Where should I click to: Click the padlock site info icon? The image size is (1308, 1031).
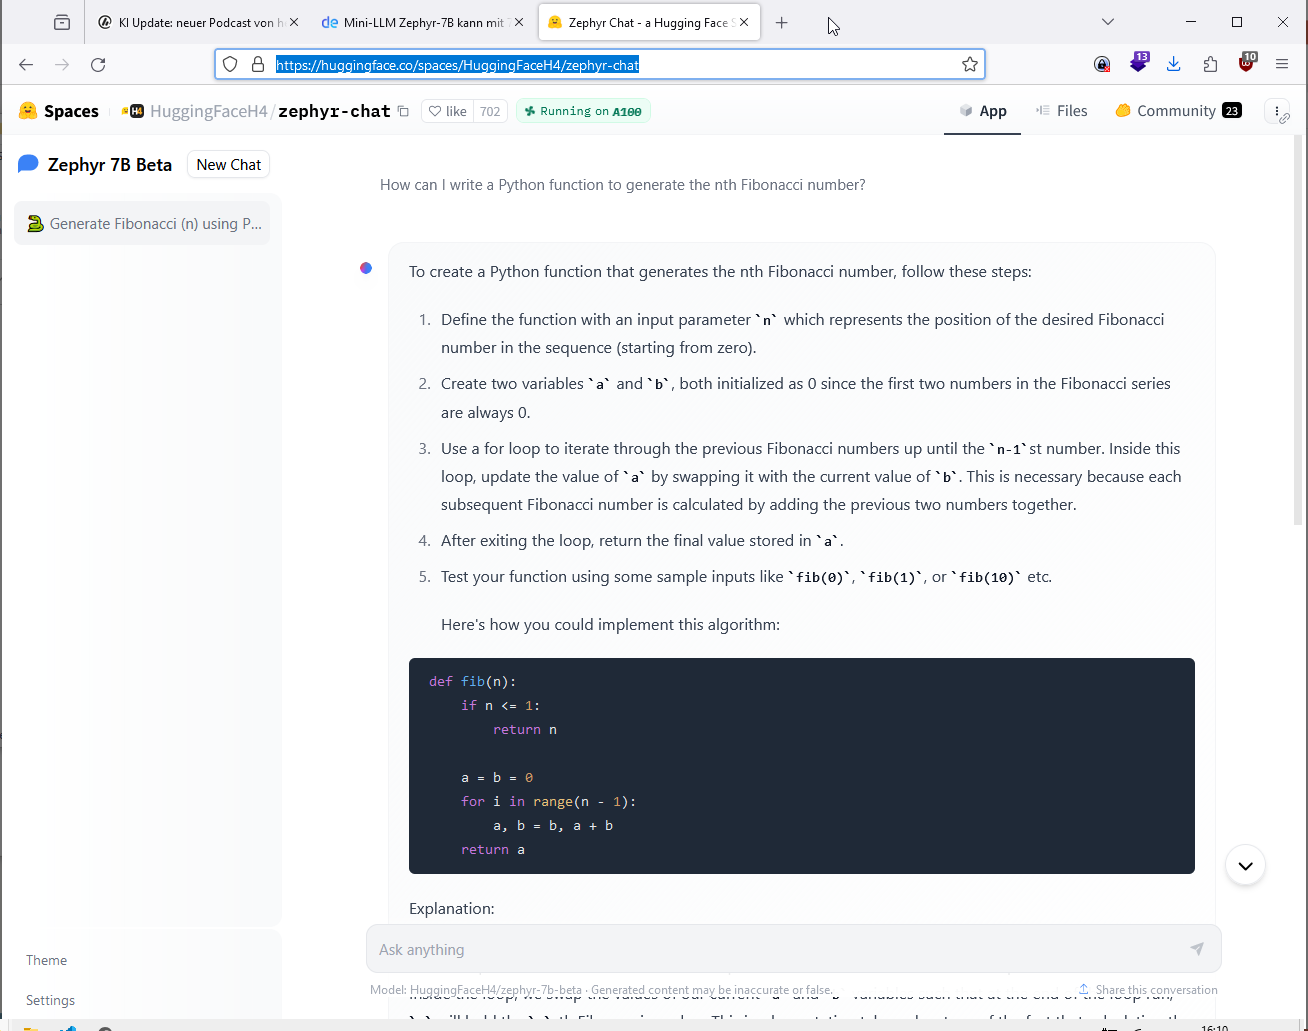click(258, 64)
